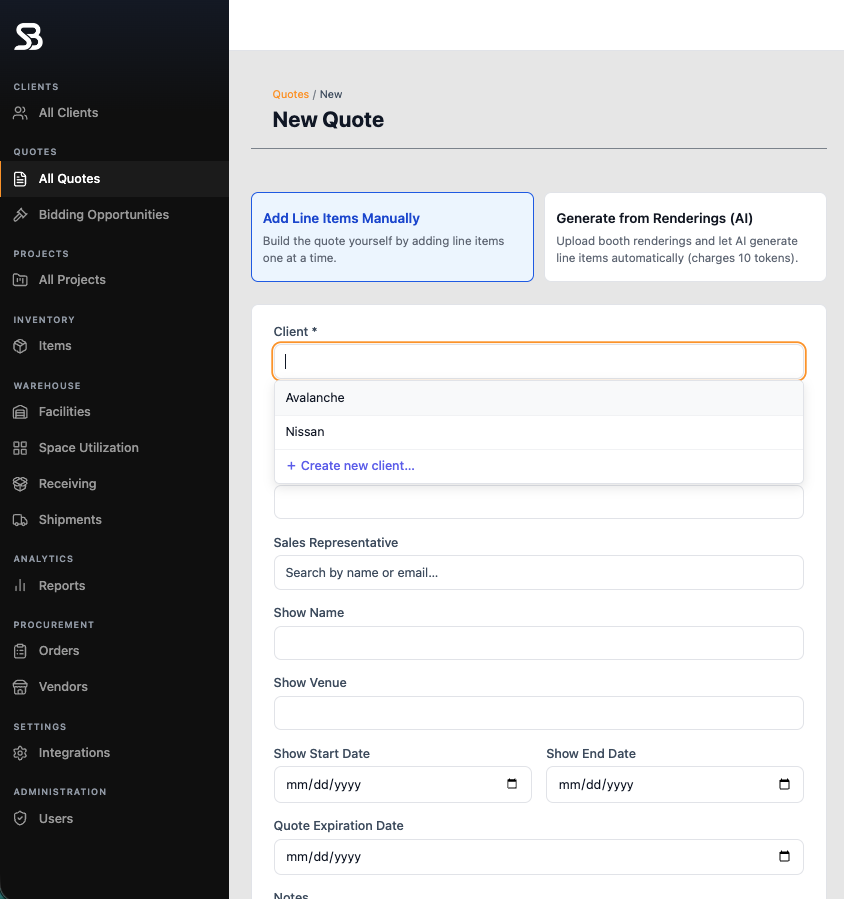This screenshot has width=844, height=899.
Task: Click the Show Name input field
Action: pyautogui.click(x=538, y=643)
